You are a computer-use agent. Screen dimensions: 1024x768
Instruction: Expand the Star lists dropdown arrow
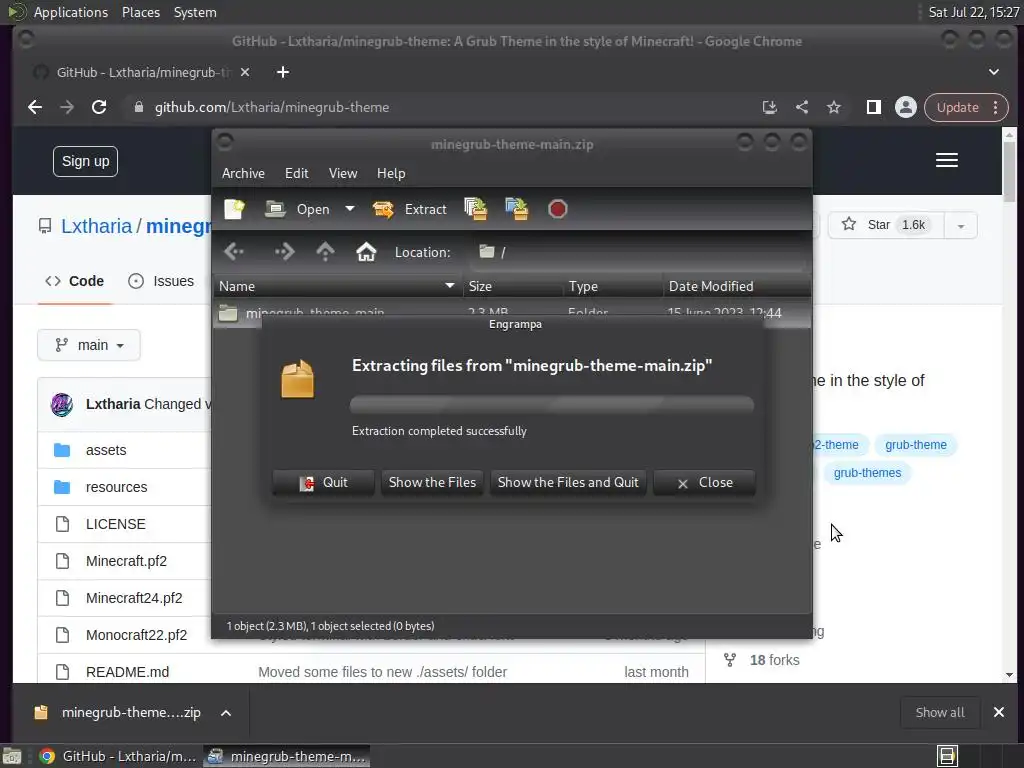[960, 225]
